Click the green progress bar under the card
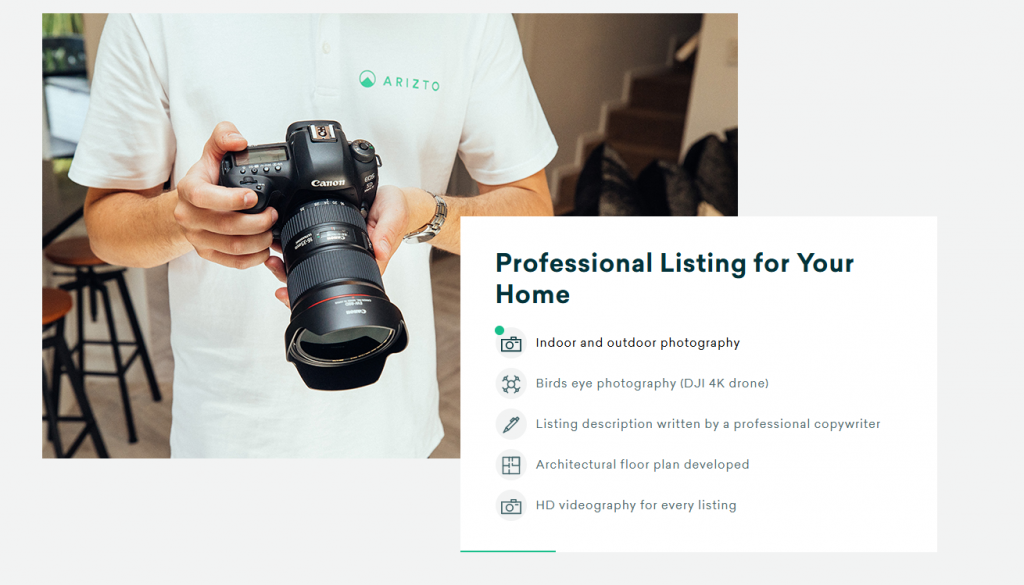Screen dimensions: 1024x585 point(507,551)
